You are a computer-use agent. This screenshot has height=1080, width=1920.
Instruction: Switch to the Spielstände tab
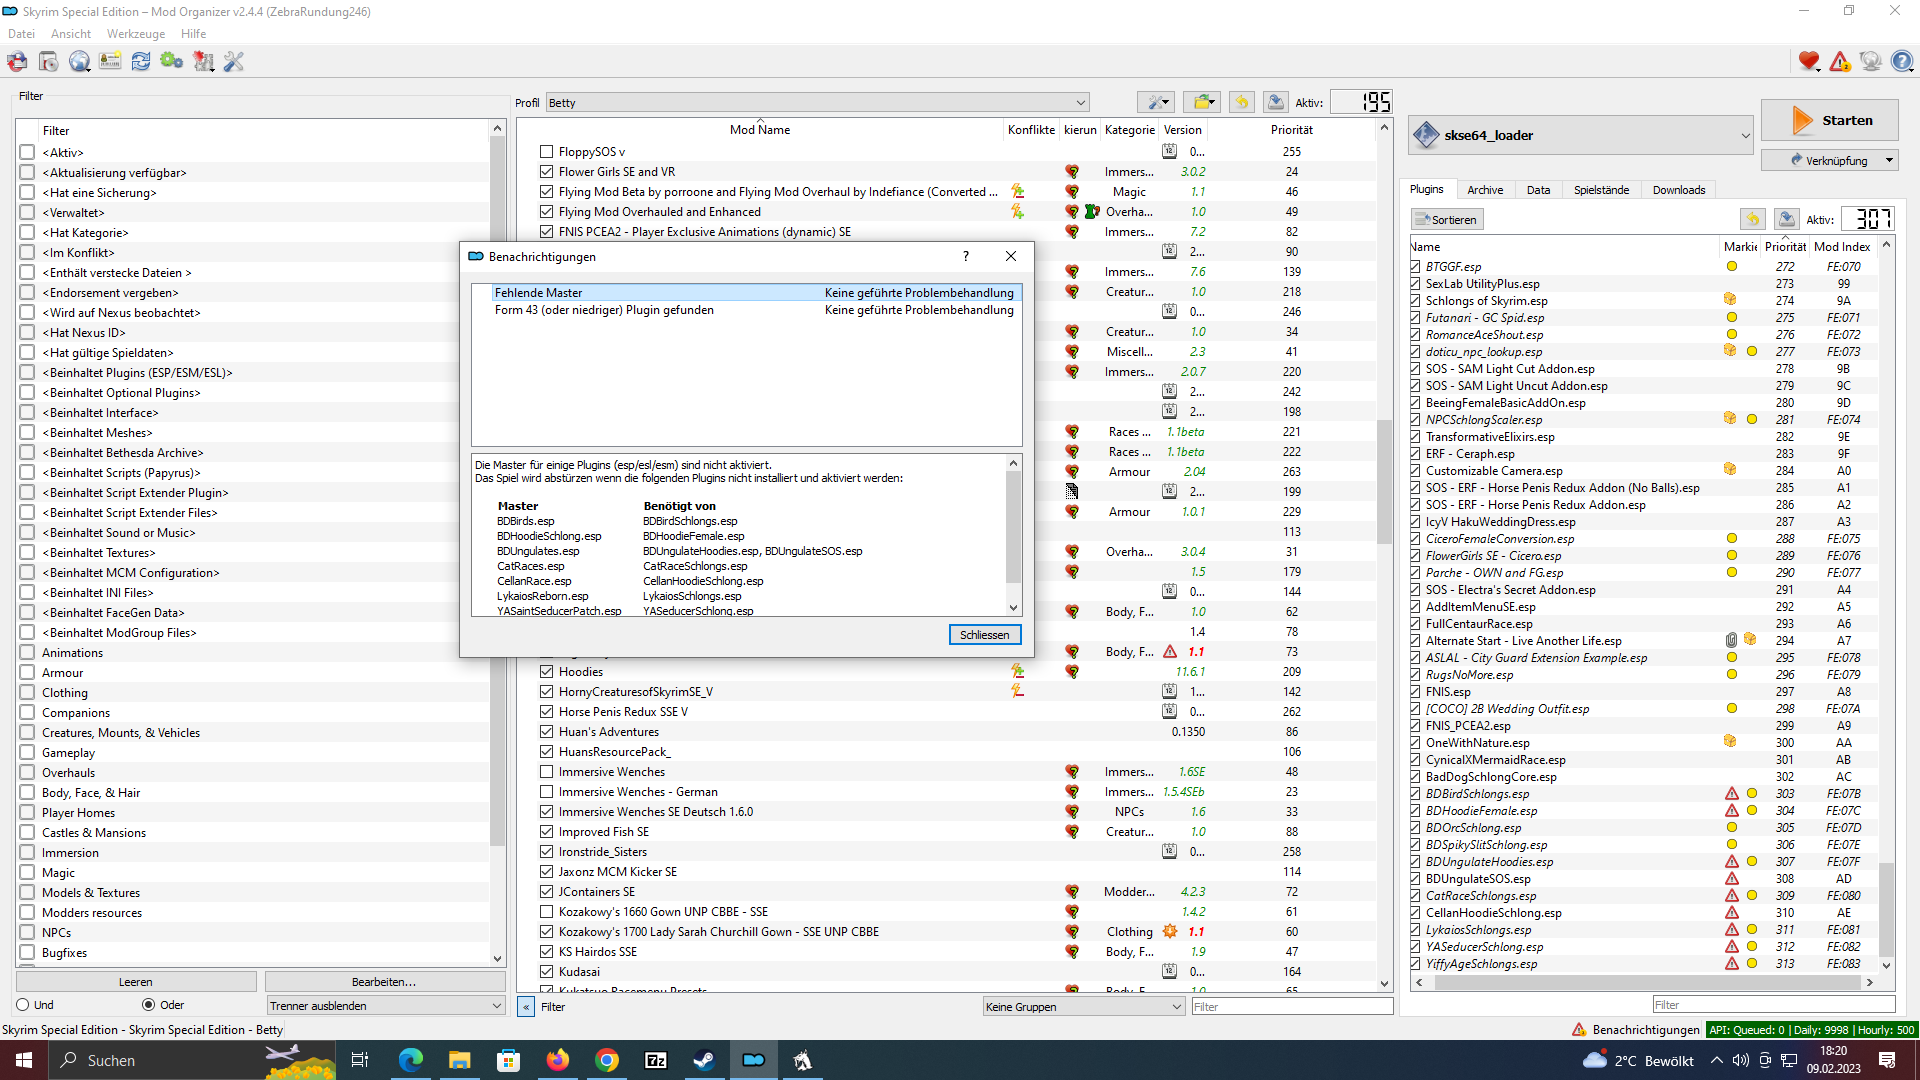click(1601, 190)
